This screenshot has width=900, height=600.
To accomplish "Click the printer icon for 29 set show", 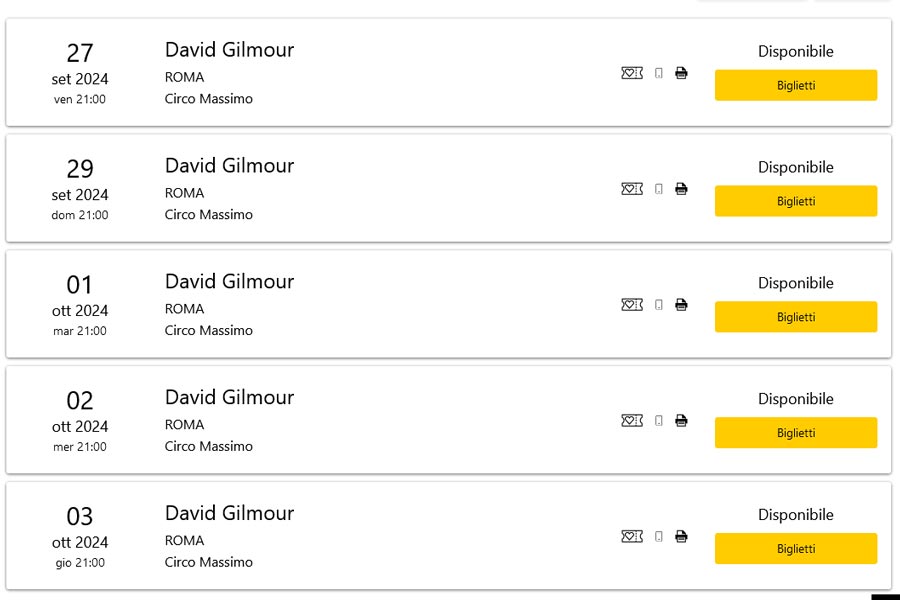I will pos(681,189).
